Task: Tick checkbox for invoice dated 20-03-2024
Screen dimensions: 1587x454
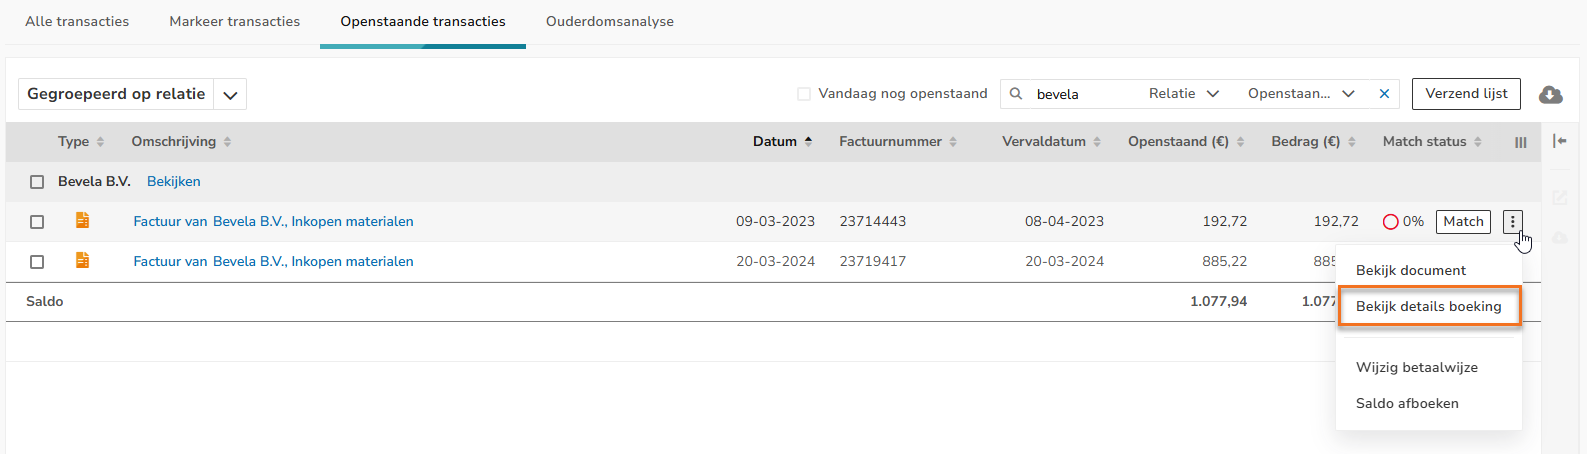Action: pos(37,262)
